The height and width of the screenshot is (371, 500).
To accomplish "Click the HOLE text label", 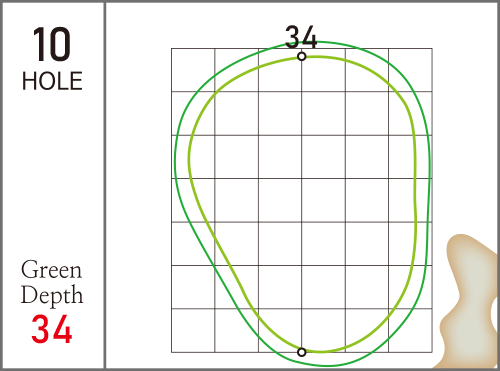I will click(x=52, y=81).
